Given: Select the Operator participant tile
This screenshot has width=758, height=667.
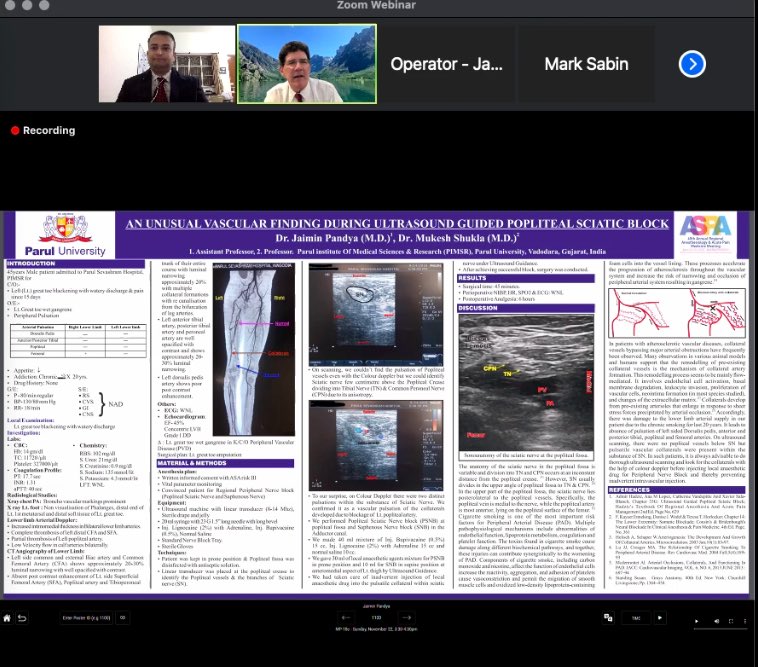Looking at the screenshot, I should point(446,64).
